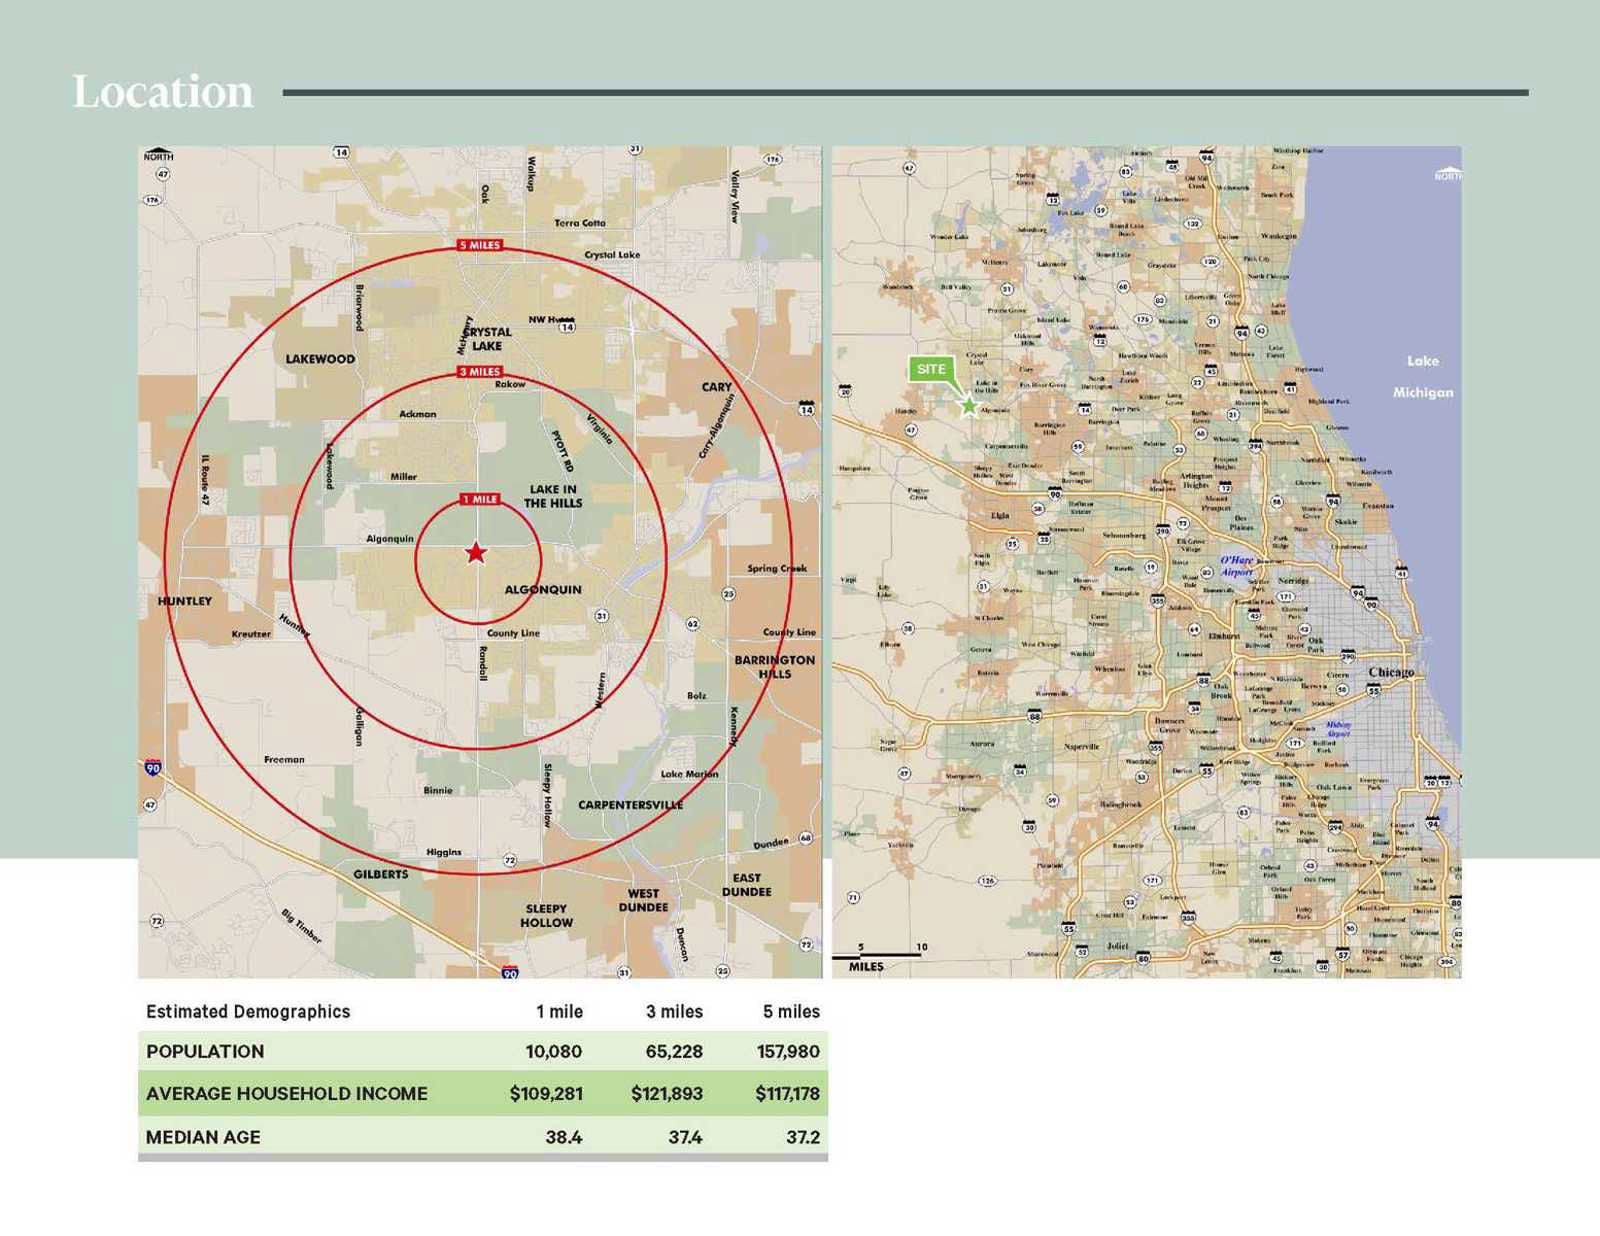1600x1236 pixels.
Task: Click the Estimated Demographics table header
Action: pos(248,1011)
